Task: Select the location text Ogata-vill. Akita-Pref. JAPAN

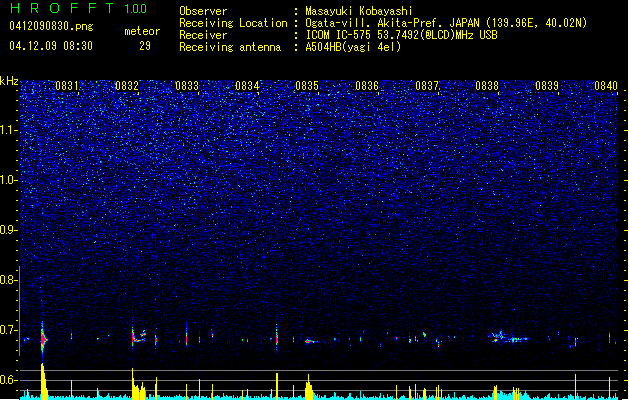Action: pos(392,23)
